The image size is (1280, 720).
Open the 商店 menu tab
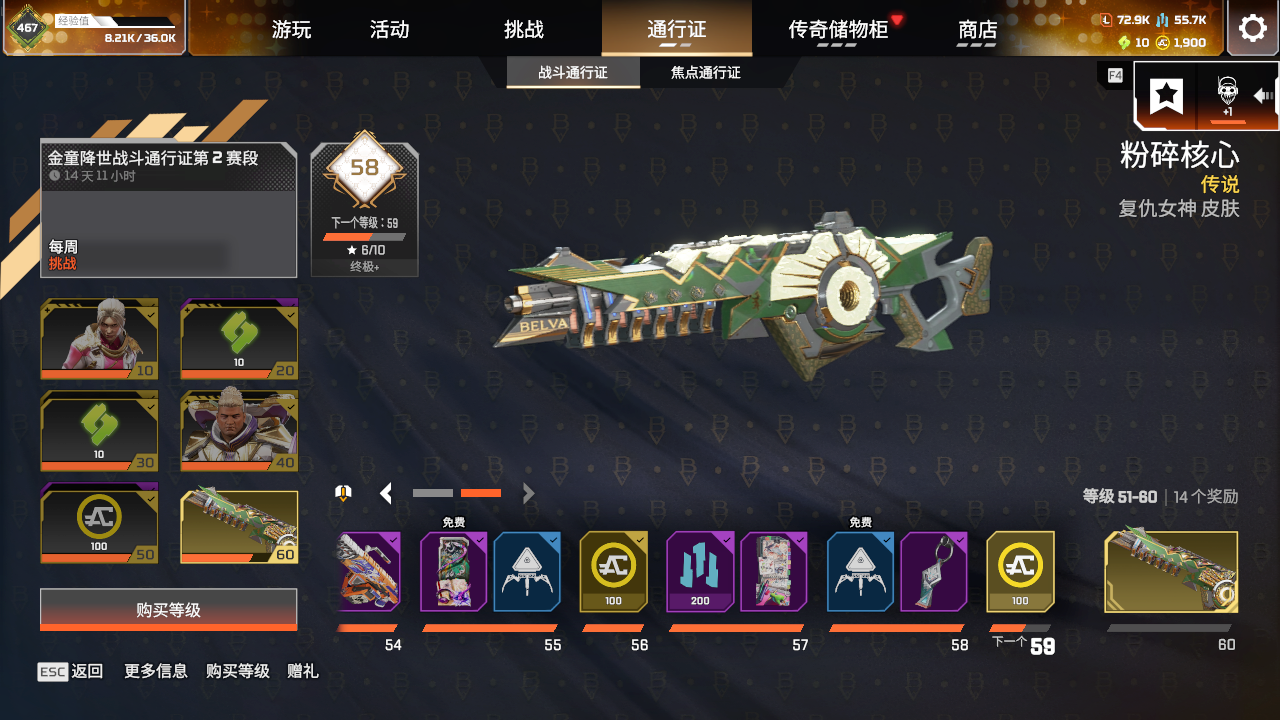[977, 29]
